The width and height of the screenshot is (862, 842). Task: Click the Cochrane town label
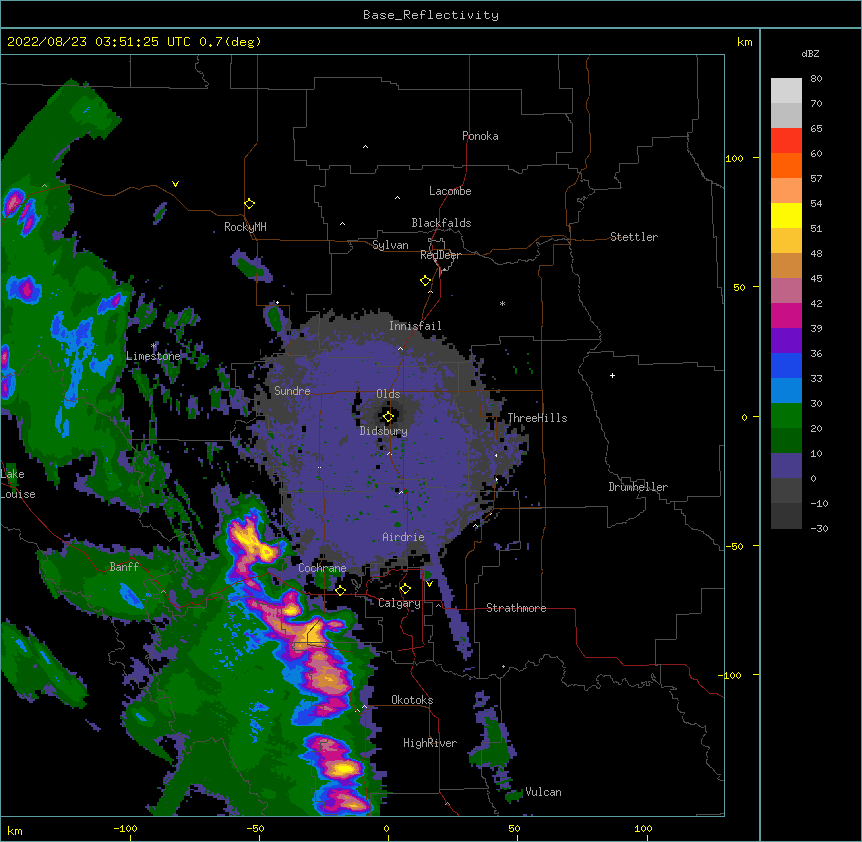click(x=322, y=568)
